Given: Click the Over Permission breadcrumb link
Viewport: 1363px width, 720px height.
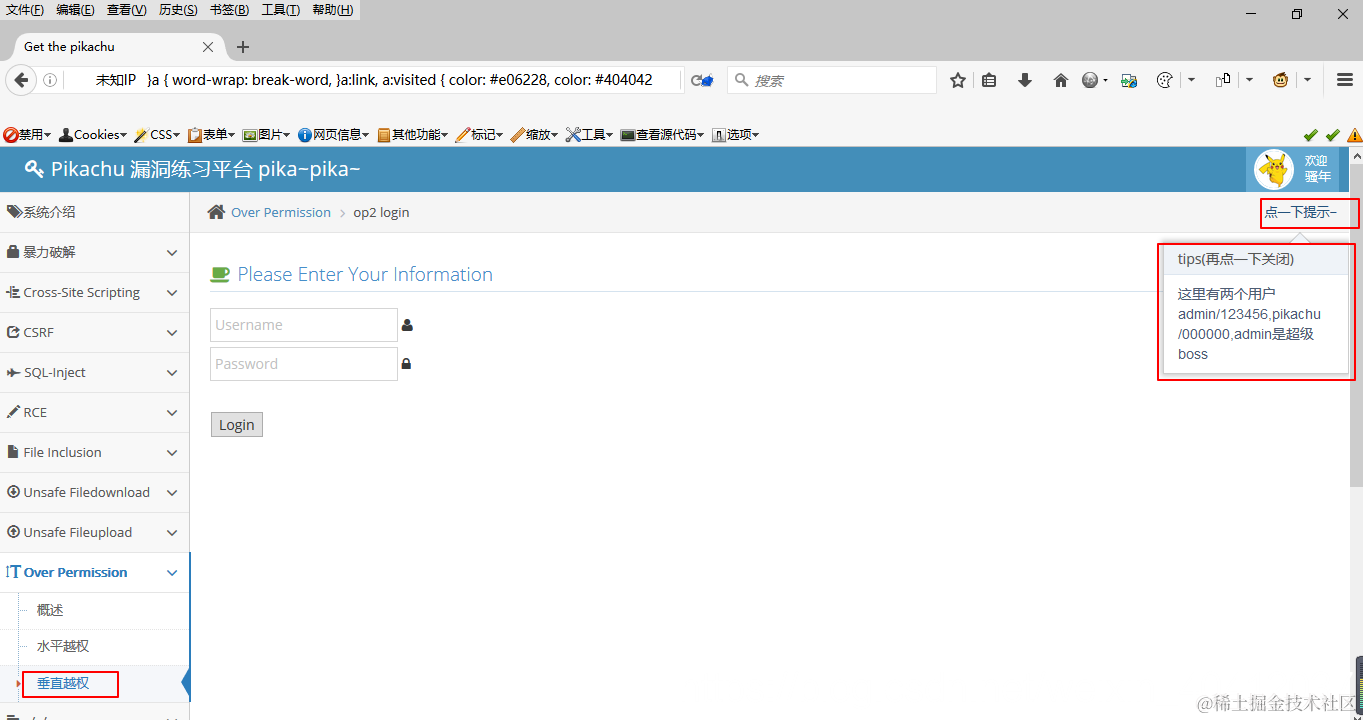Looking at the screenshot, I should tap(281, 212).
